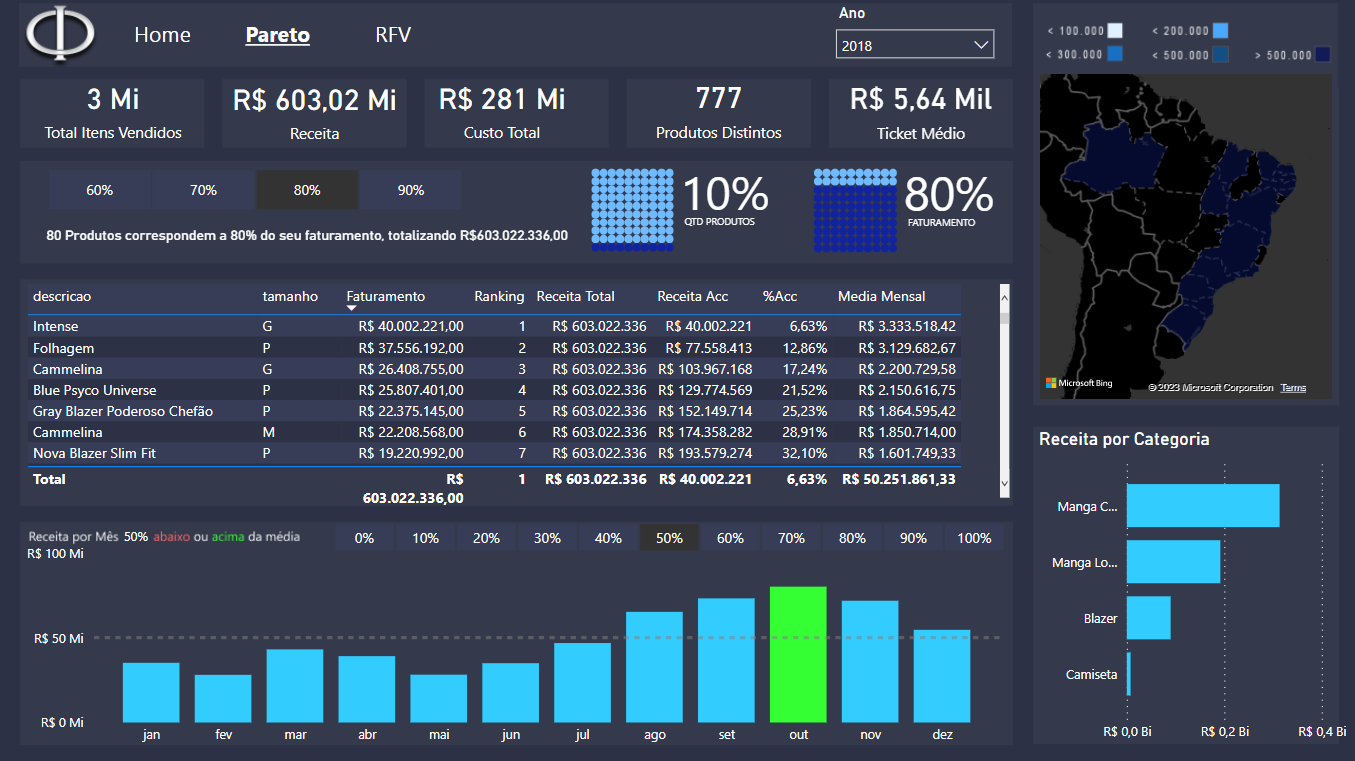
Task: Click the light blue QTD Produtos dot grid
Action: click(x=631, y=207)
